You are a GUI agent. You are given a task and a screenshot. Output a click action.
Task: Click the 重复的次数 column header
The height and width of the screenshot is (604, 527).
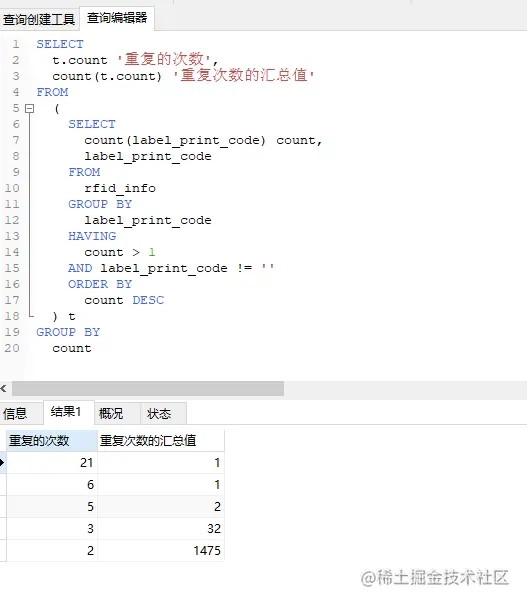click(x=52, y=440)
